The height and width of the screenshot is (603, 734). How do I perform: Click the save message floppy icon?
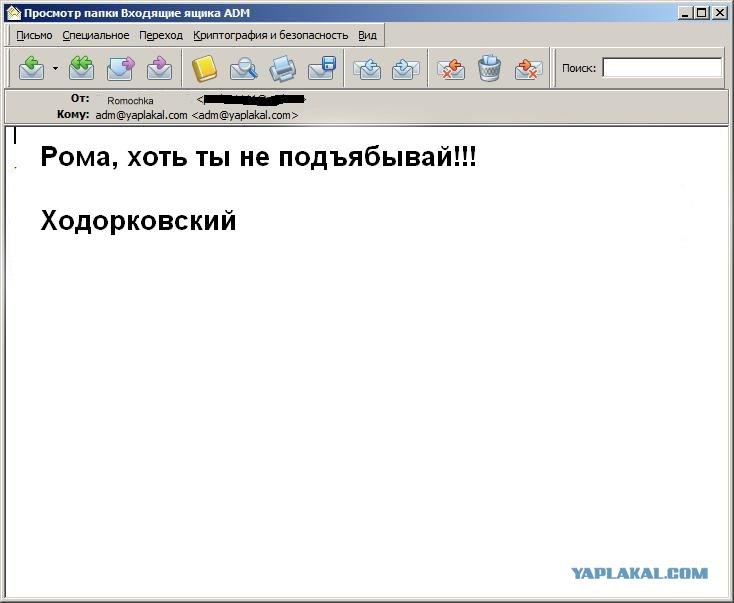(322, 68)
